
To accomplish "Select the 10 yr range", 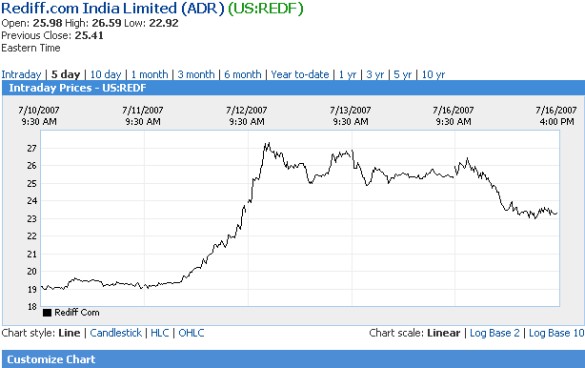I will coord(433,74).
